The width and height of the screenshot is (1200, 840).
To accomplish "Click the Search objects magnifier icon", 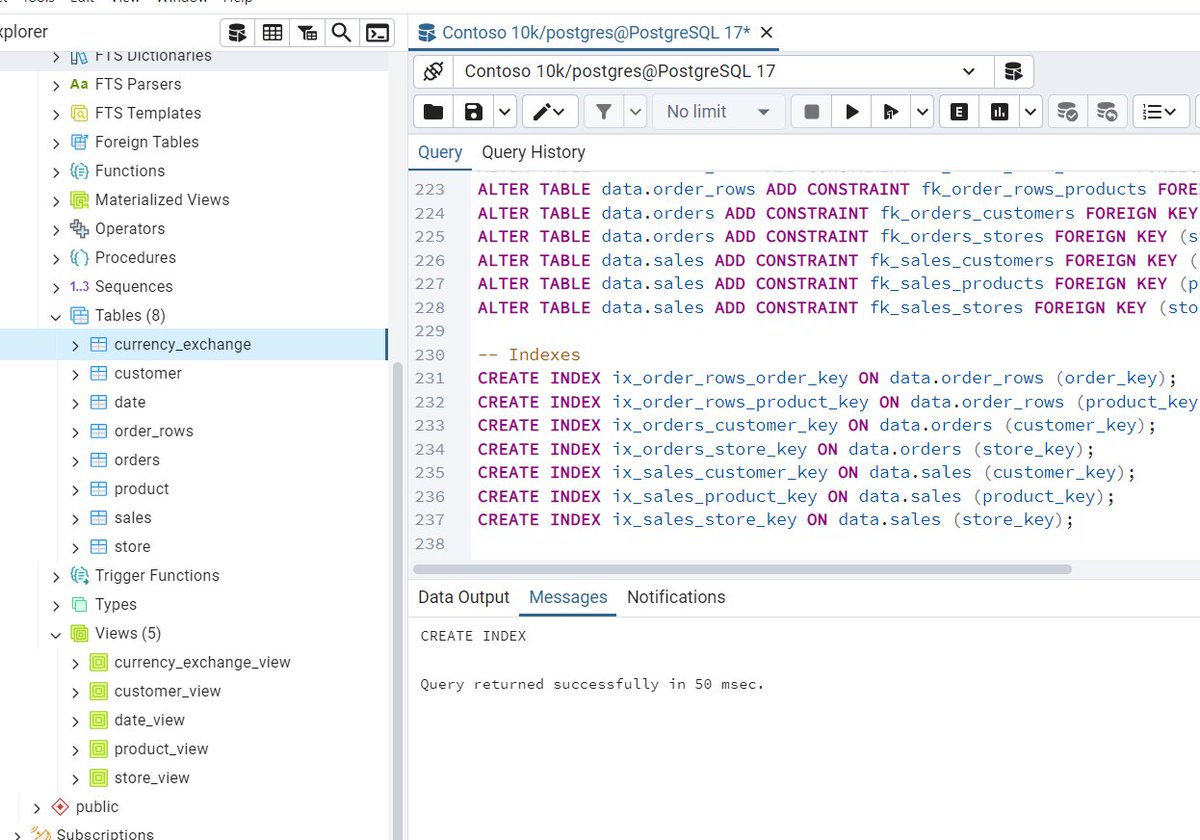I will pyautogui.click(x=341, y=32).
